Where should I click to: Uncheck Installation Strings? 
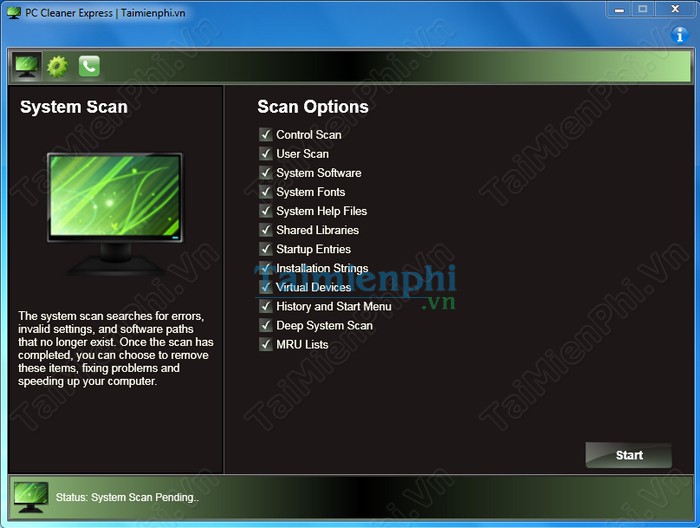click(x=266, y=268)
